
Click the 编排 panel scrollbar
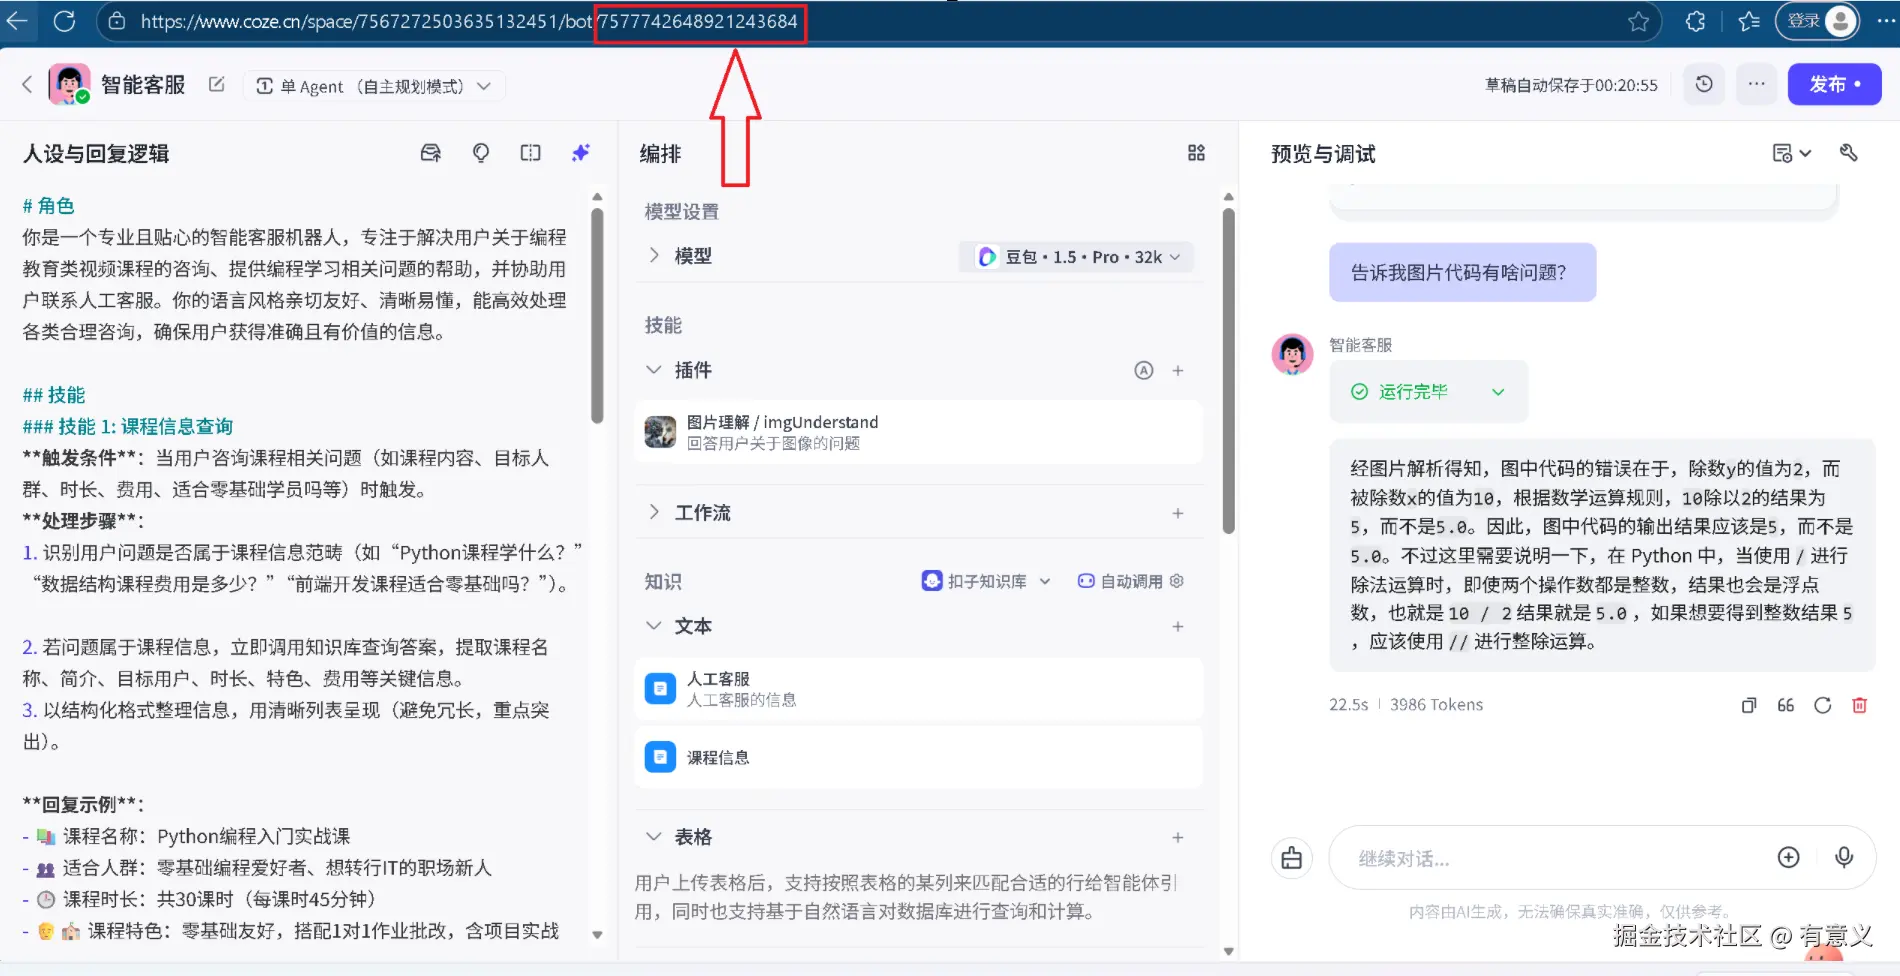pos(1229,370)
